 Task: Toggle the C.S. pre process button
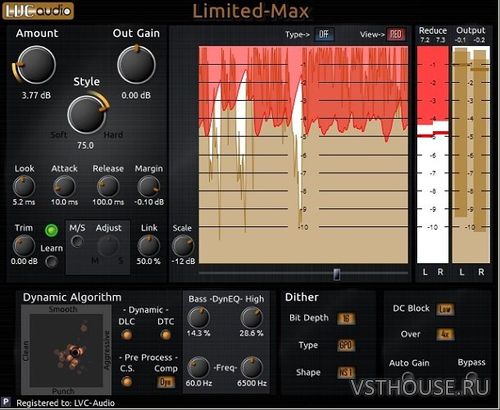pyautogui.click(x=127, y=382)
